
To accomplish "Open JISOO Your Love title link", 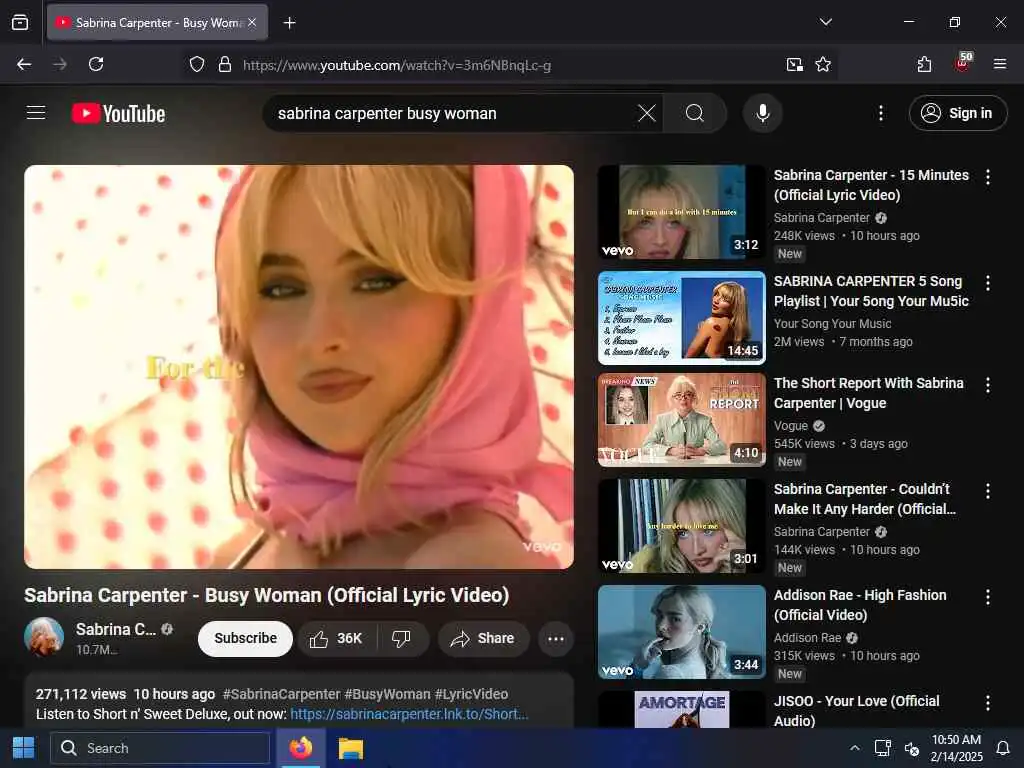I will 856,711.
